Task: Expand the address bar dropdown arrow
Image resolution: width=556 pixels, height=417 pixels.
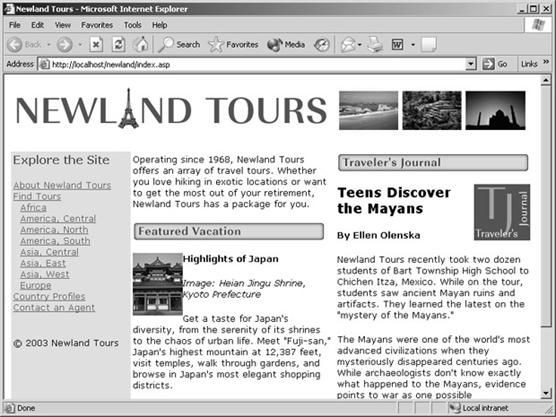Action: pos(470,64)
